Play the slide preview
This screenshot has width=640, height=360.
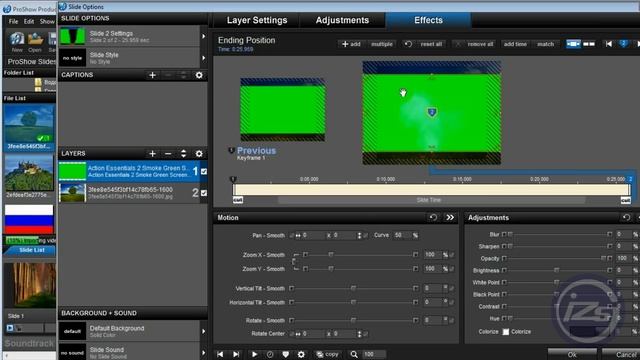[x=254, y=354]
